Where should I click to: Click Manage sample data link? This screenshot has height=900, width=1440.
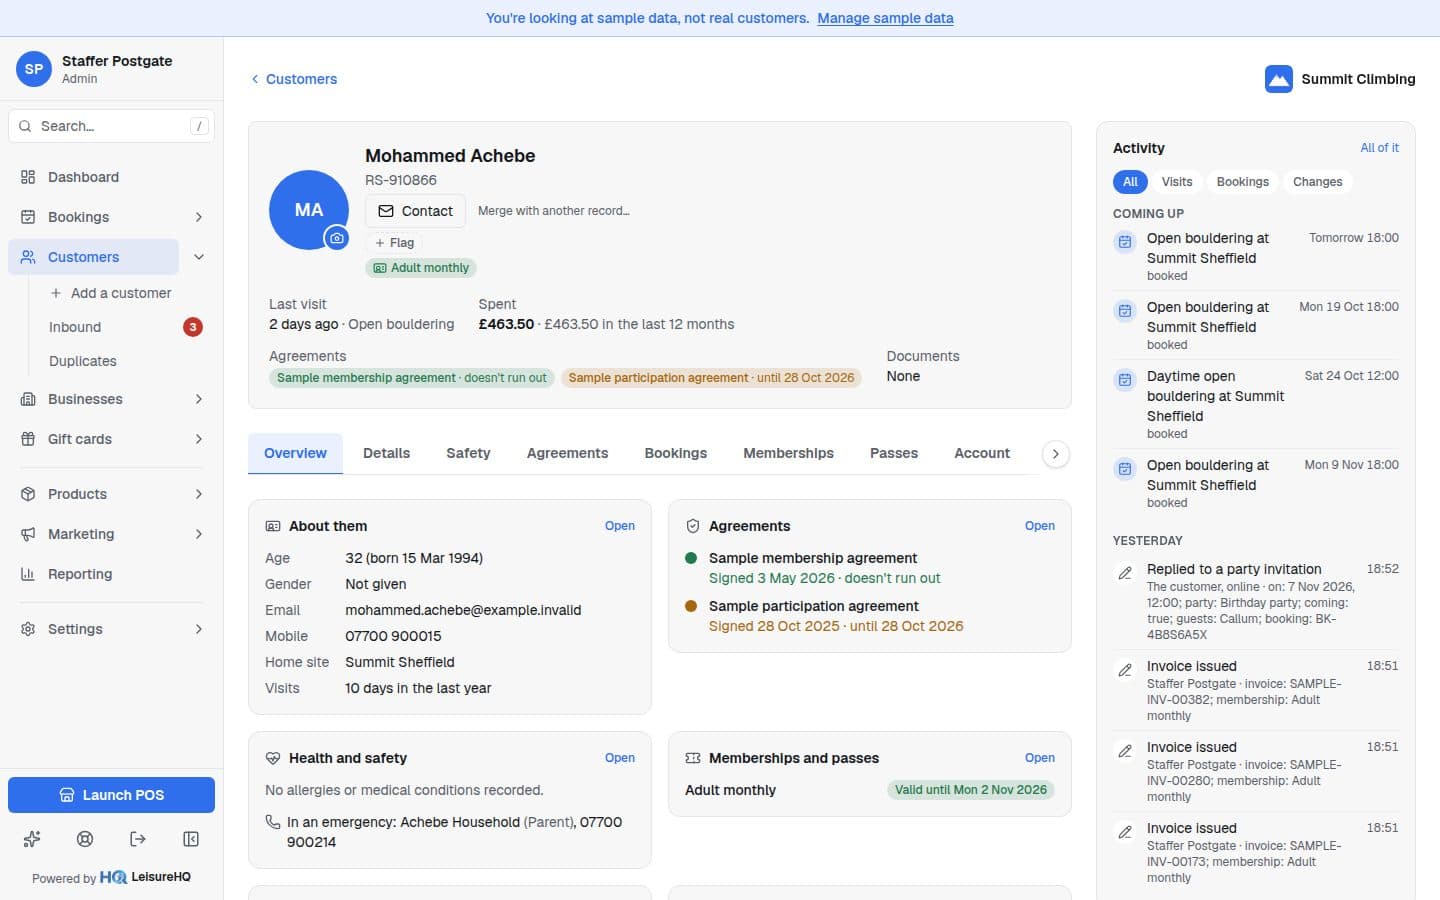click(x=885, y=18)
